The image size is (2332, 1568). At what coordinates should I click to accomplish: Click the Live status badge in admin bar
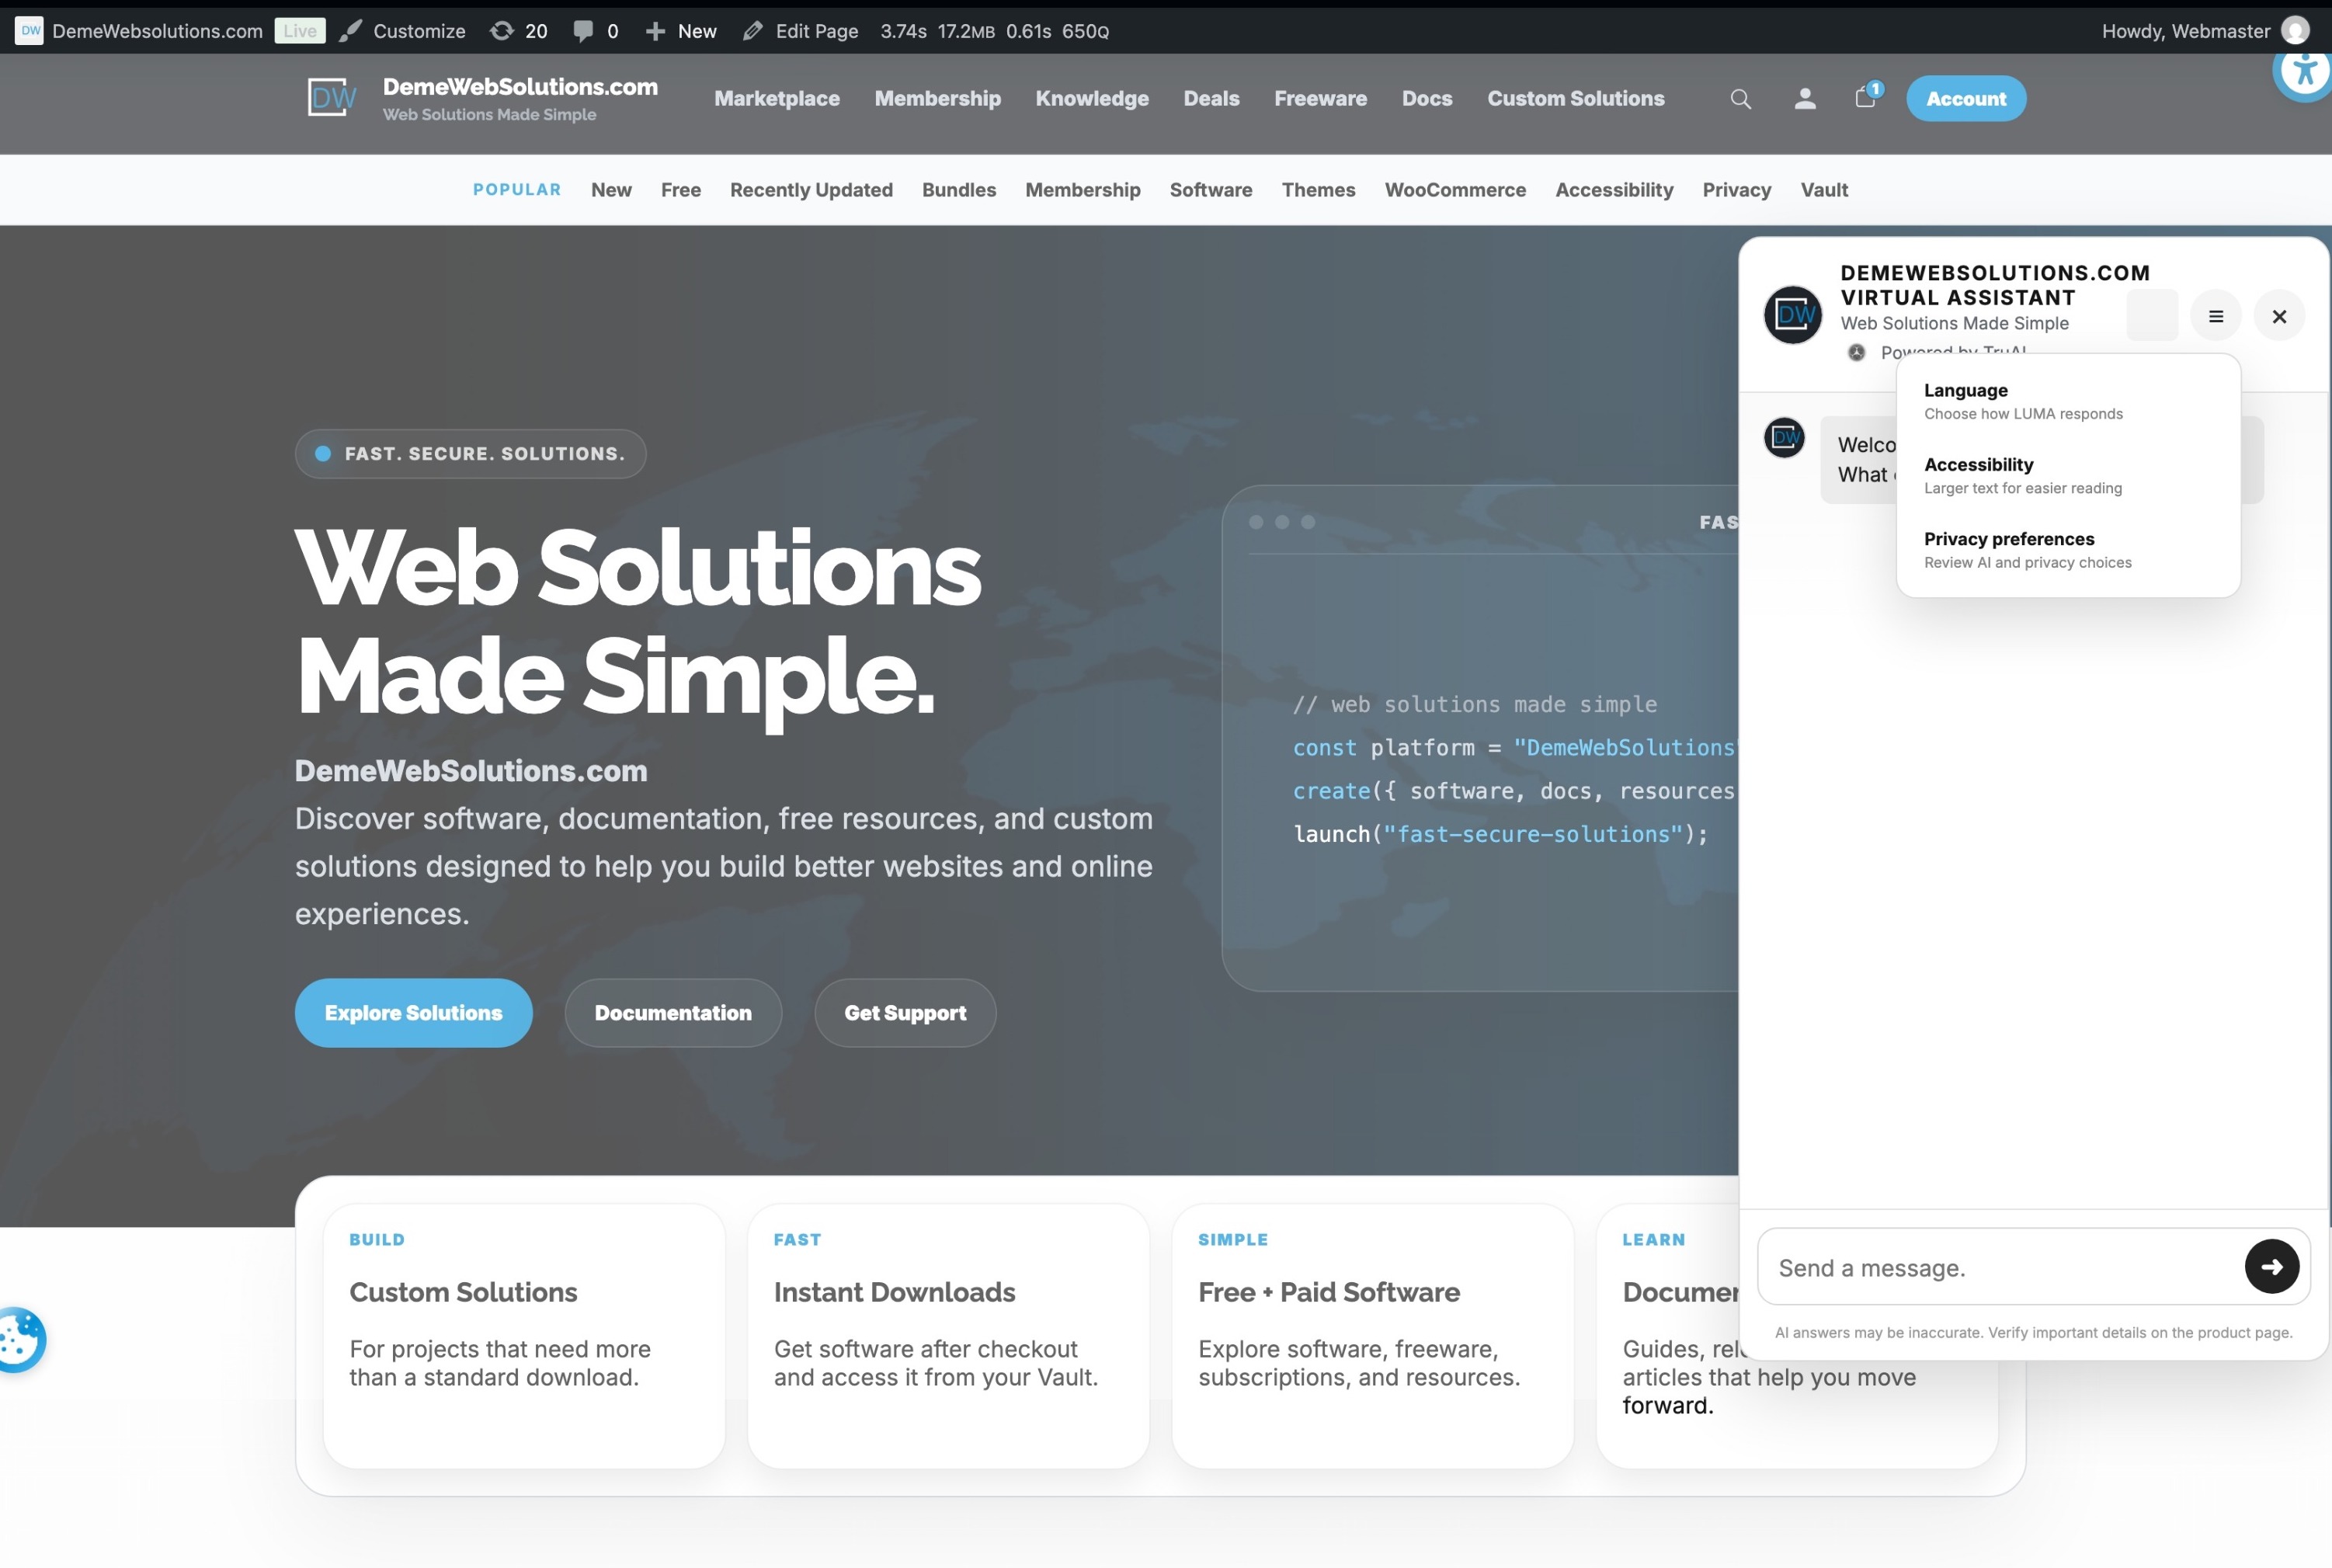point(300,31)
